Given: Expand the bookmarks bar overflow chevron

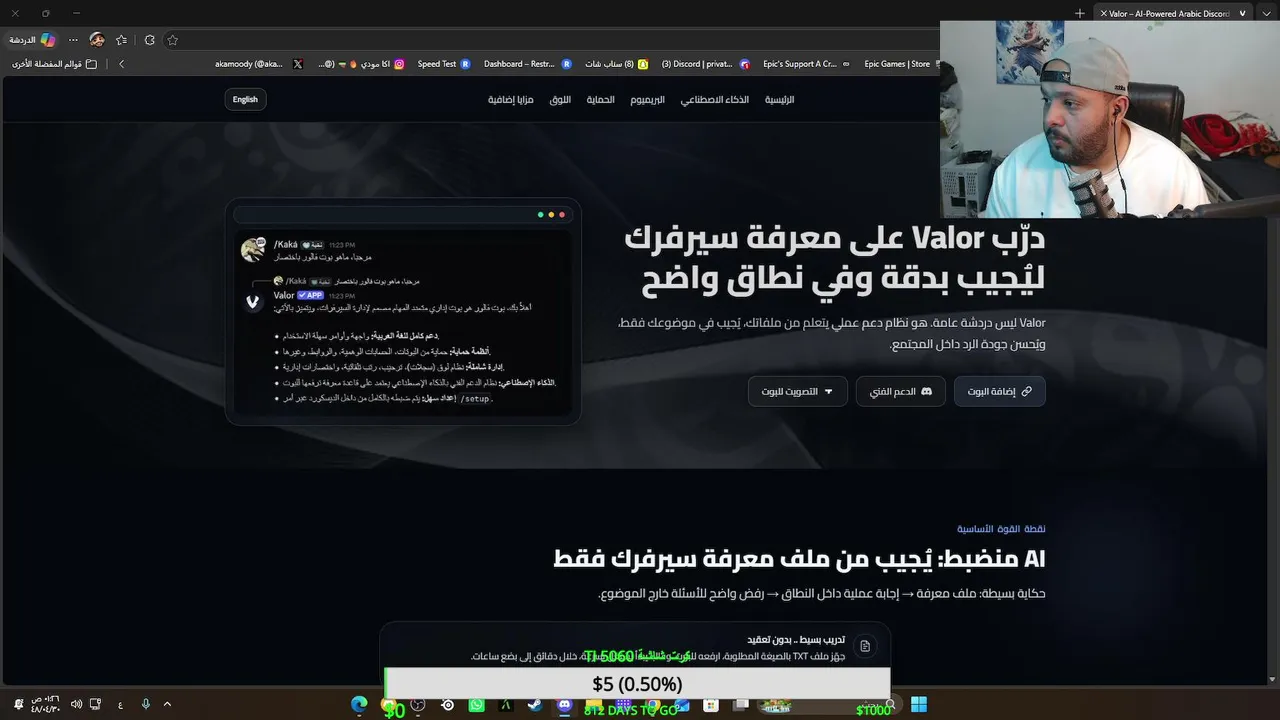Looking at the screenshot, I should (x=121, y=64).
